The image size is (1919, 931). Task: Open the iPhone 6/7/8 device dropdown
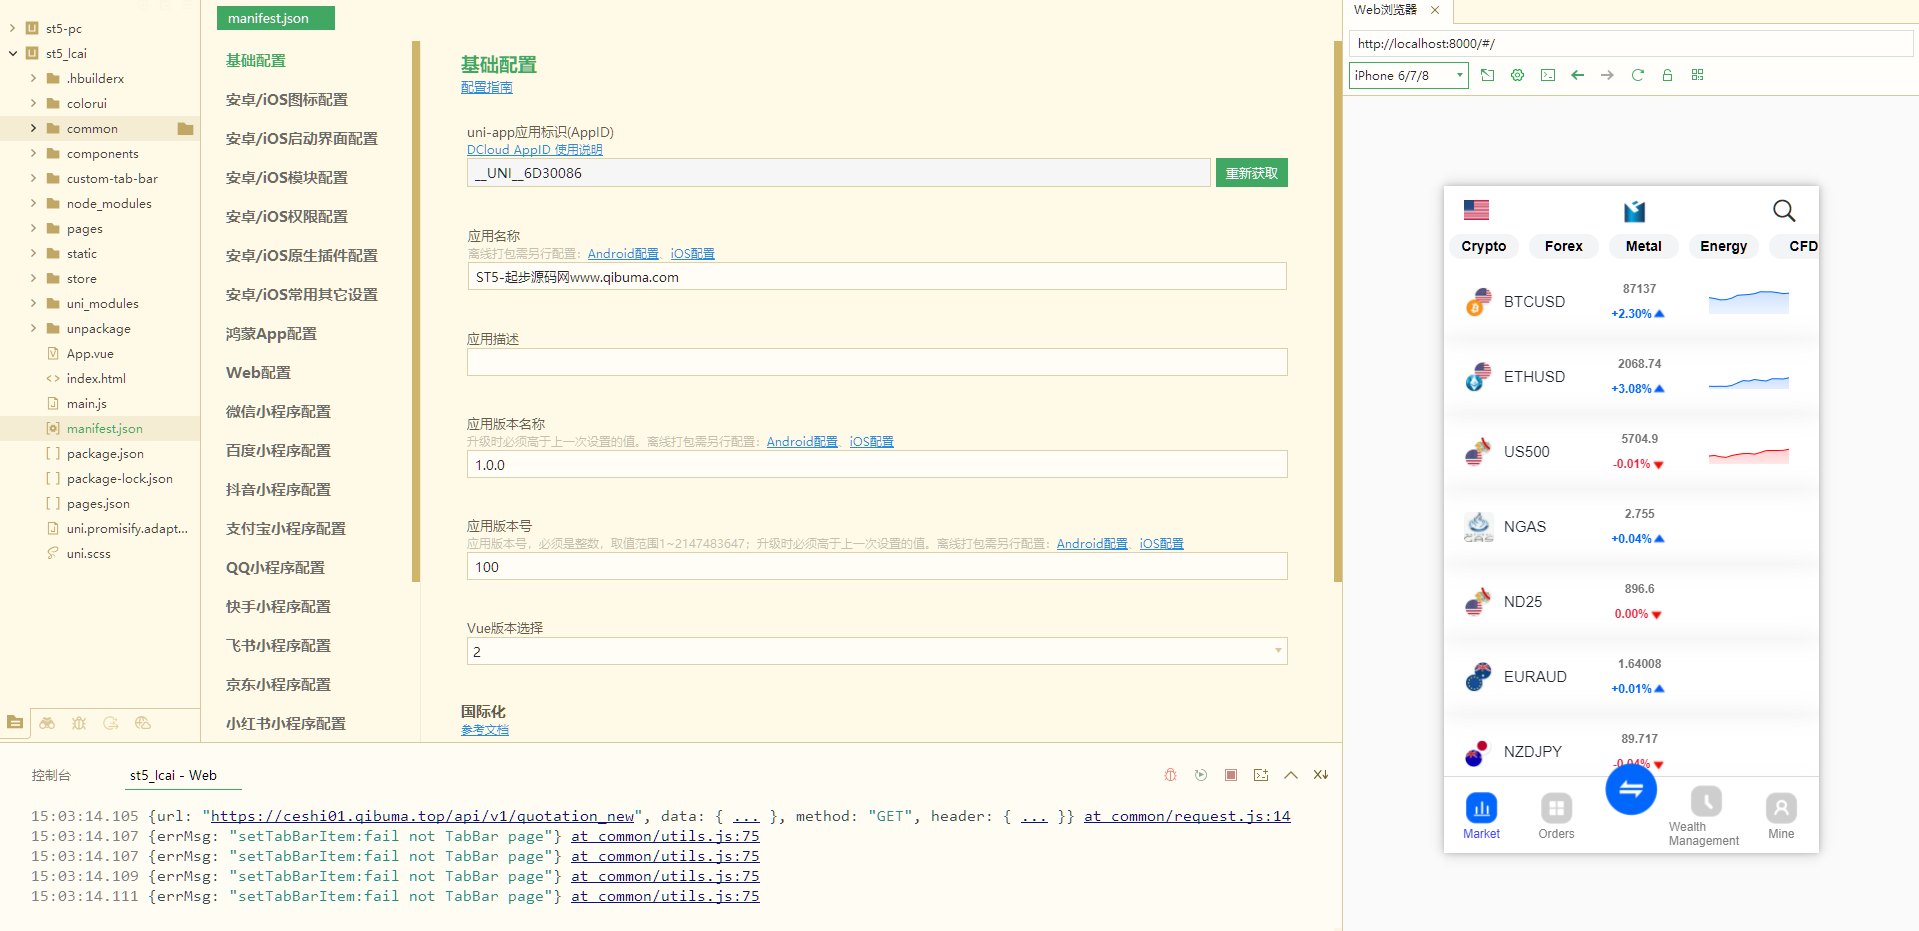coord(1408,75)
